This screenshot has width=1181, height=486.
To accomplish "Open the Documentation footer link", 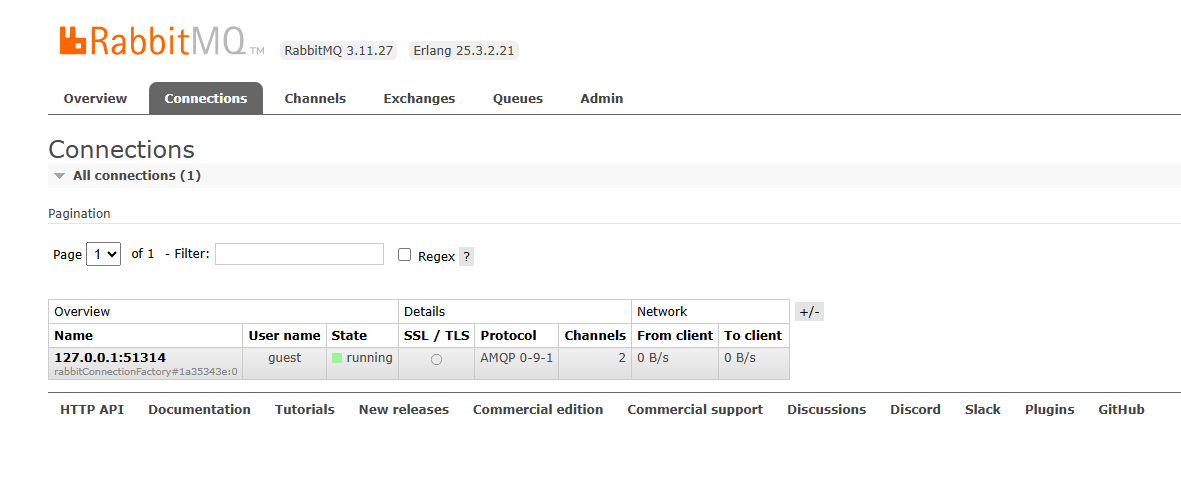I will pos(200,410).
